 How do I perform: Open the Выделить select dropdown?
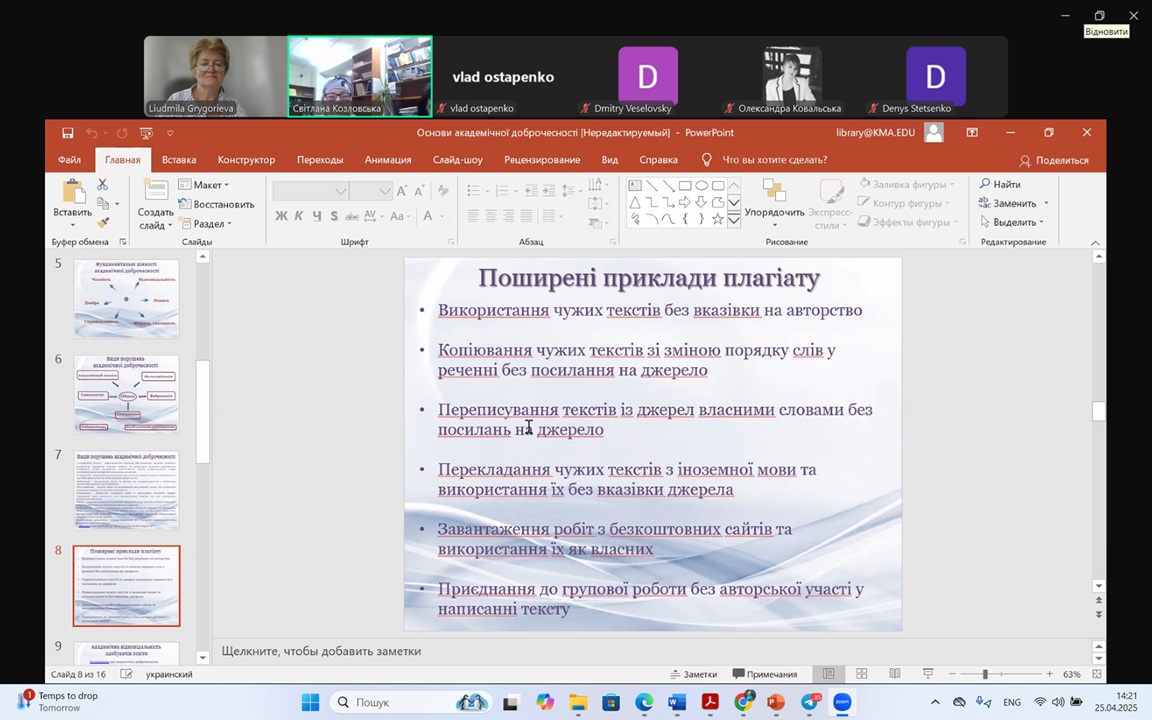[1012, 222]
